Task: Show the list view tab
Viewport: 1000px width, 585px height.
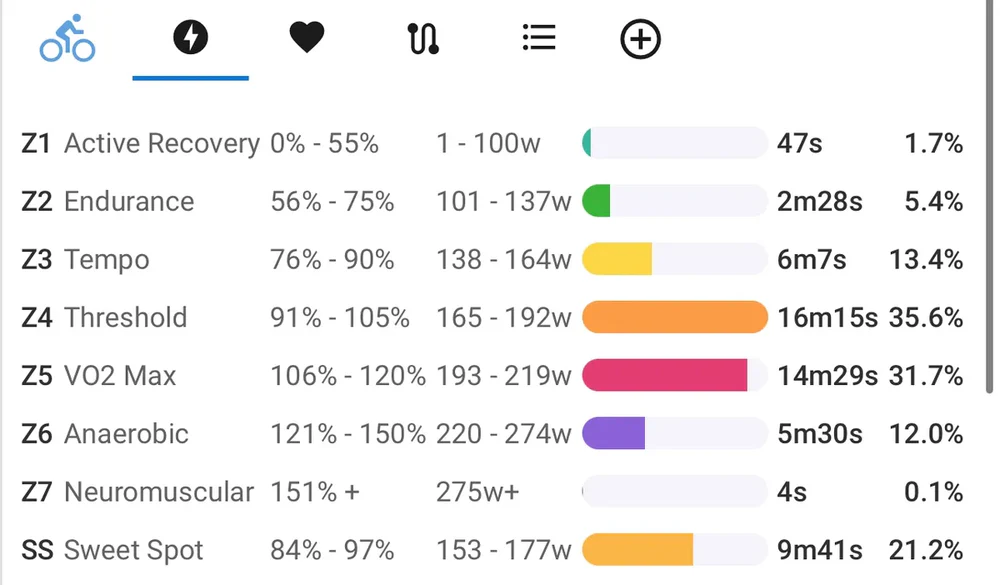Action: click(539, 40)
